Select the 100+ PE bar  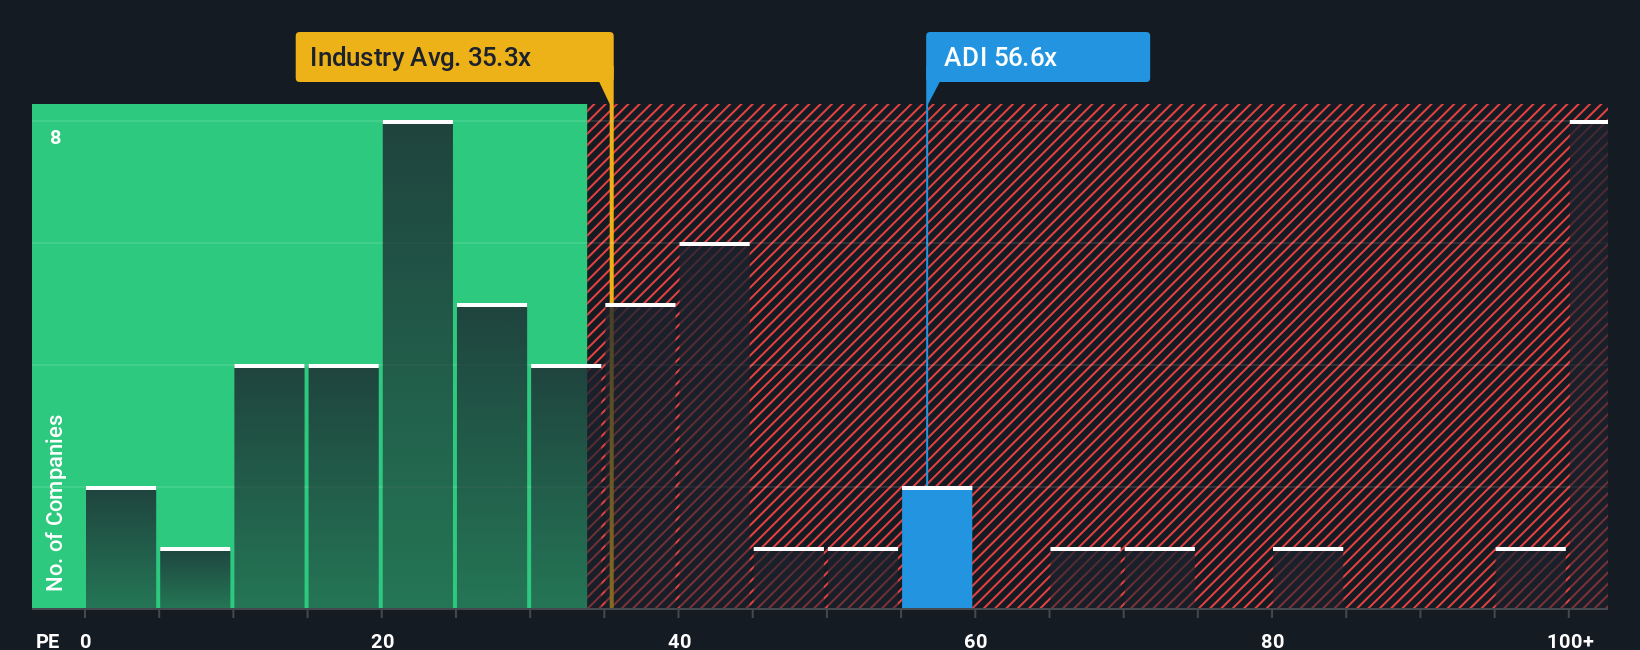[1589, 365]
